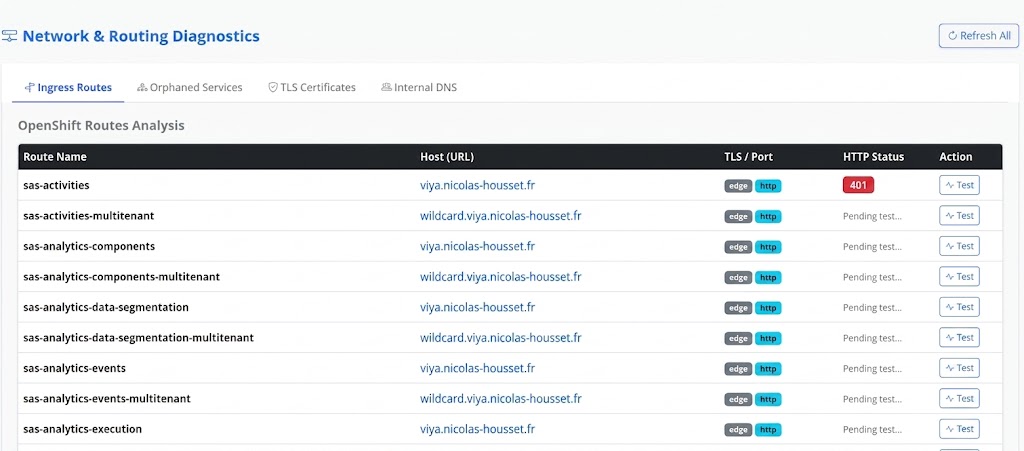Open wildcard host for sas-analytics-components-multitenant
The image size is (1024, 451).
coord(500,277)
